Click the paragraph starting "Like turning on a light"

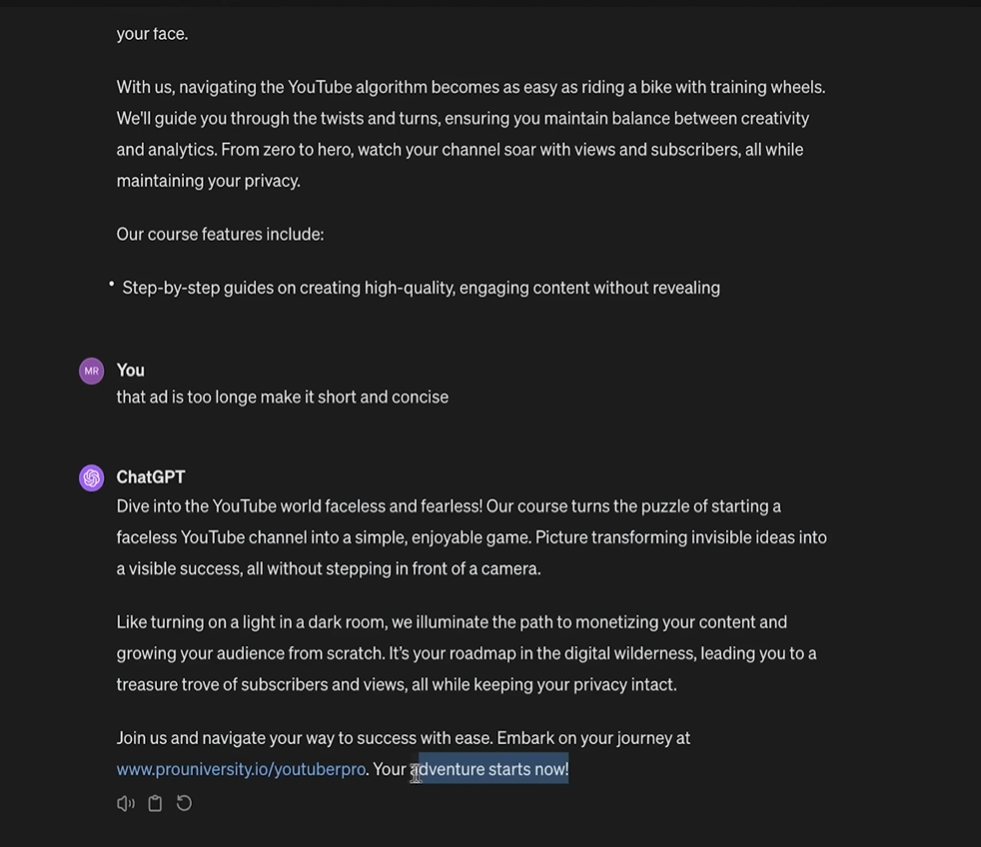[x=466, y=653]
